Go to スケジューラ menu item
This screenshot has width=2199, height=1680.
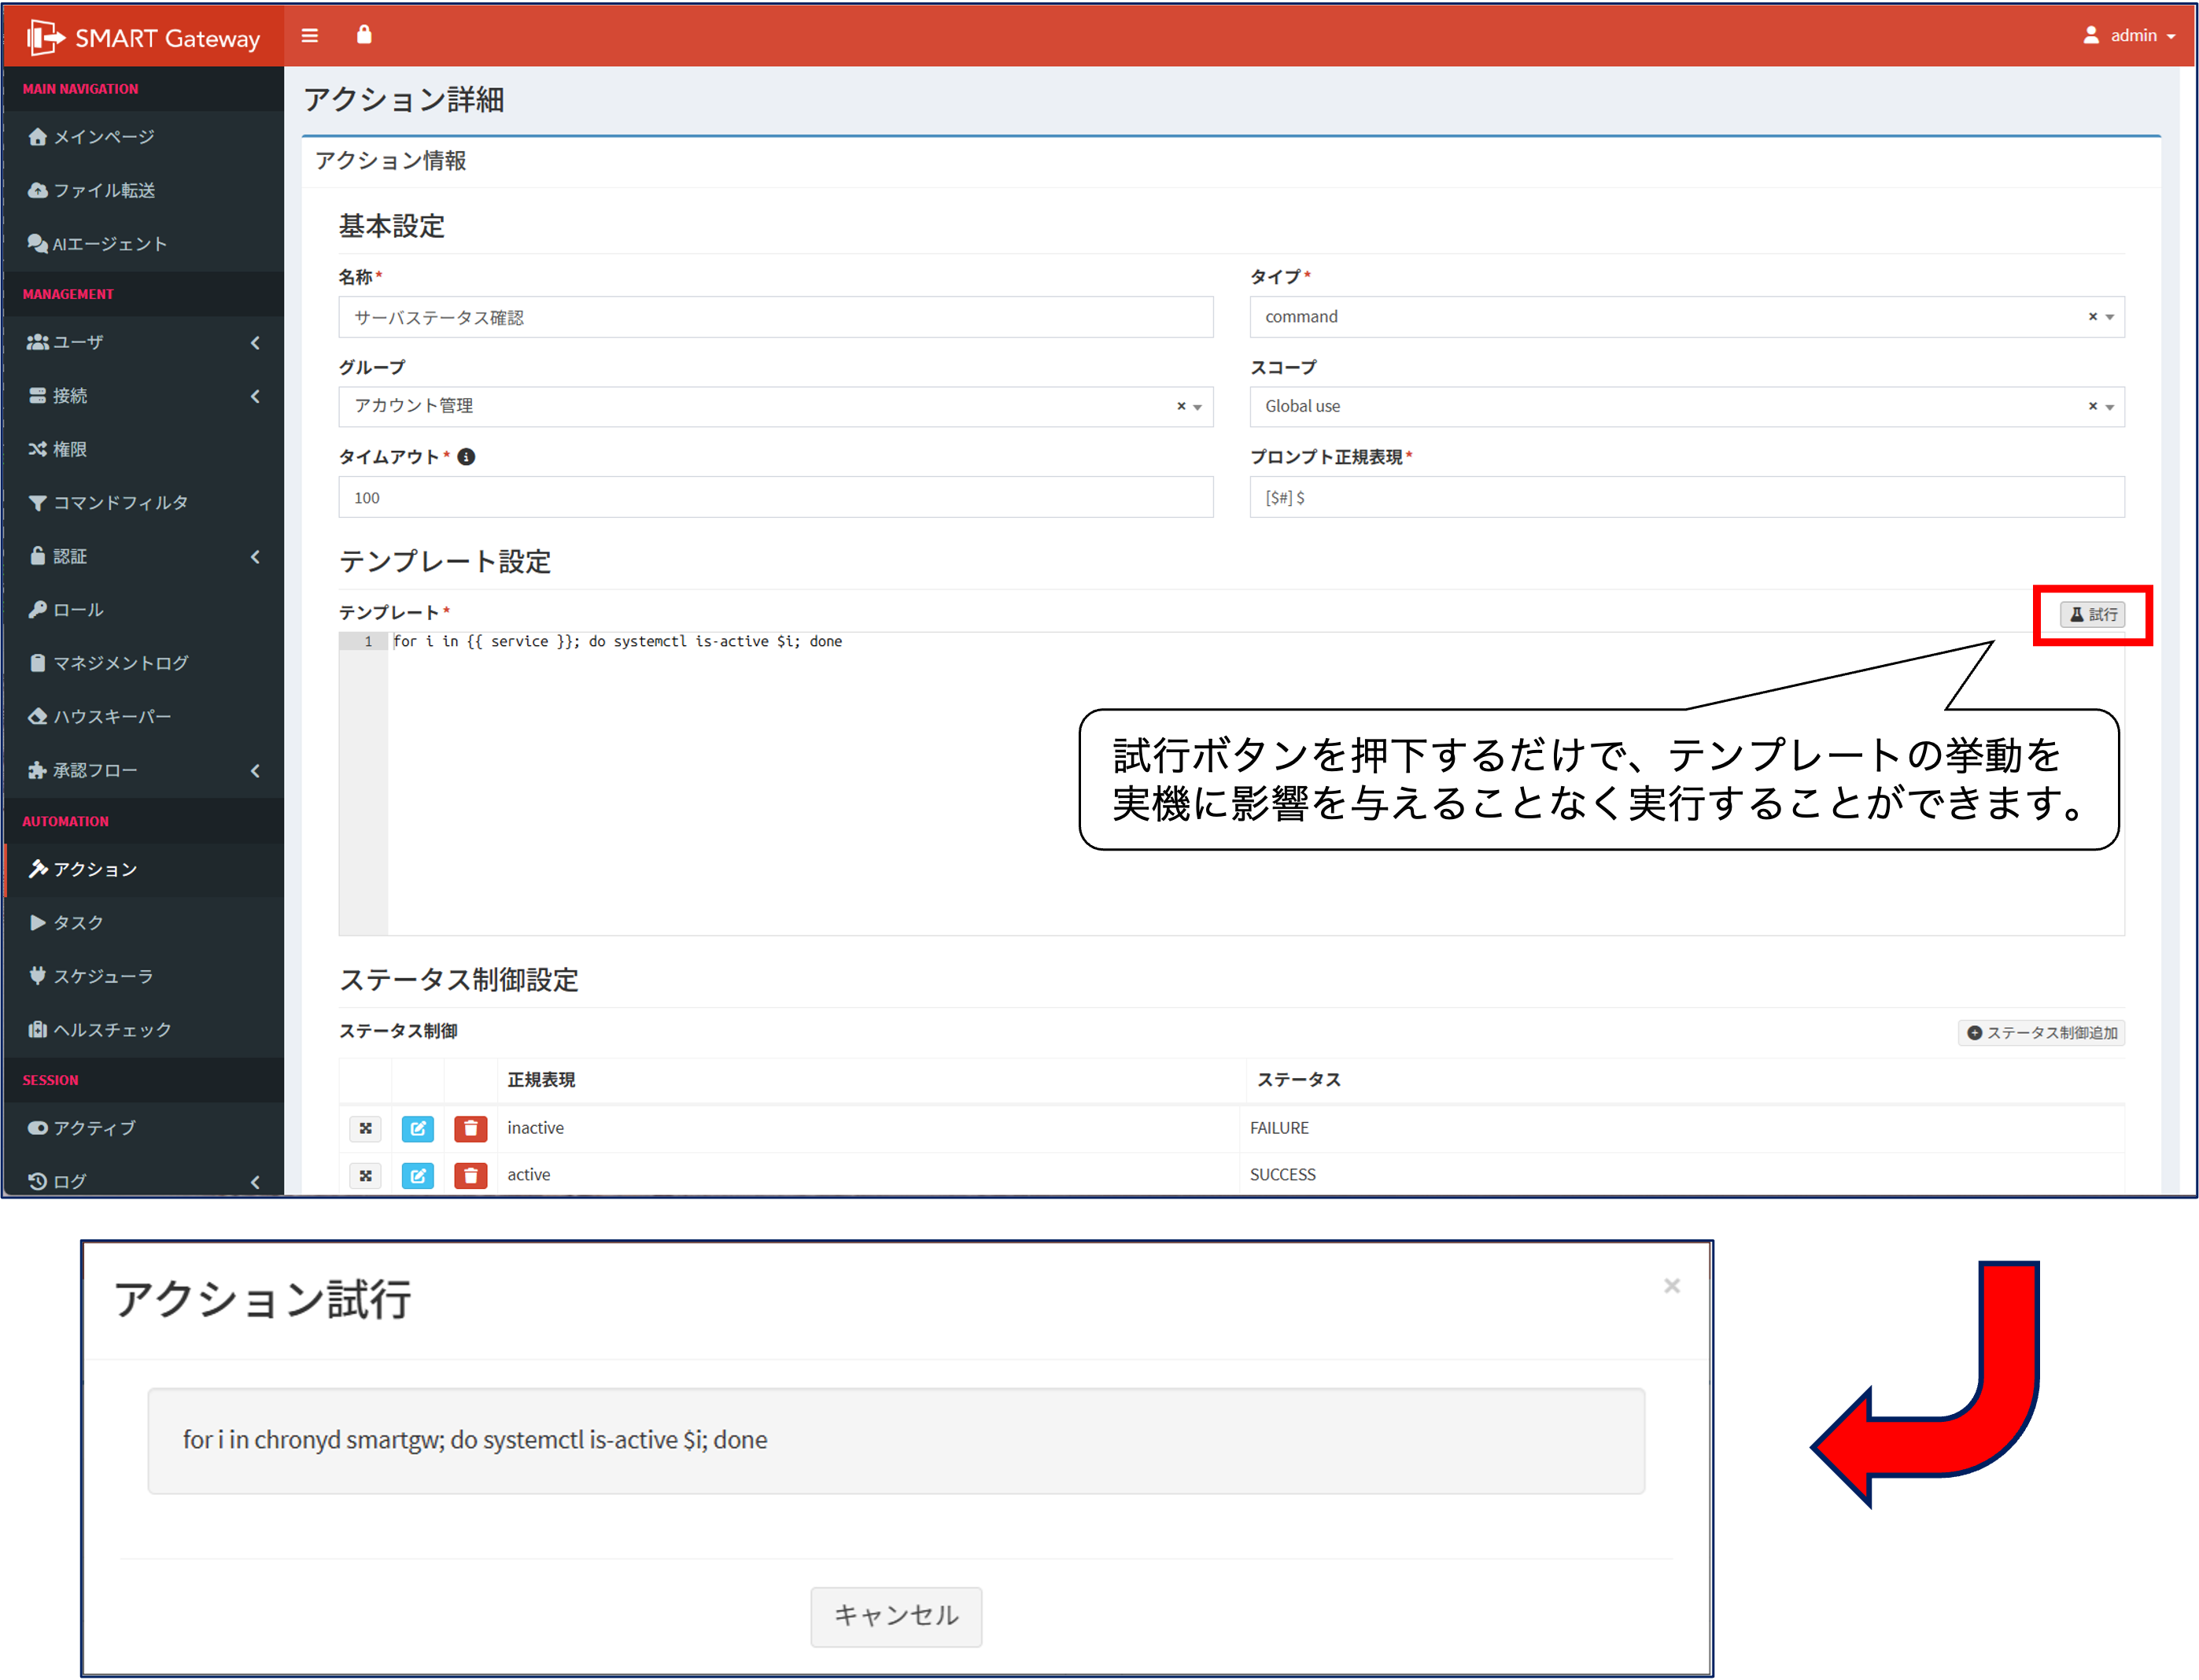(103, 976)
